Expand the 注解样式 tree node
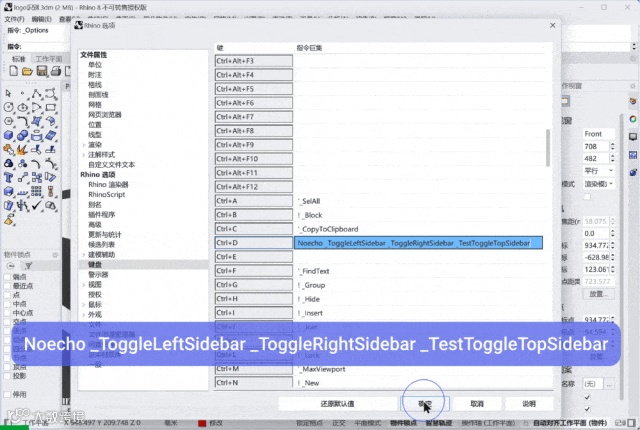Screen dimensions: 640x430 (x=84, y=155)
